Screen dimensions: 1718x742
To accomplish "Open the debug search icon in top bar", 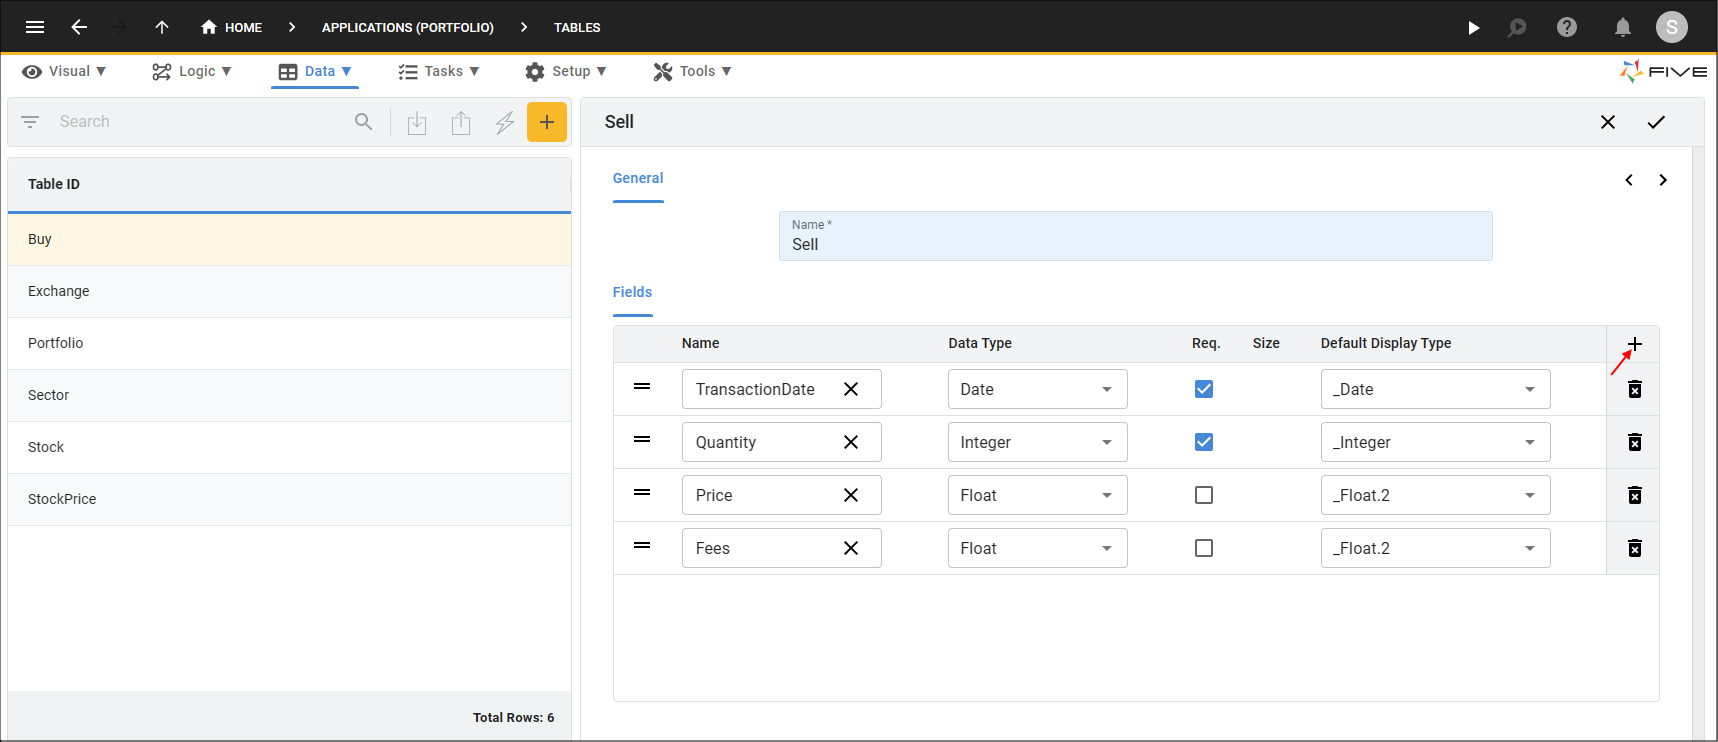I will [x=1517, y=27].
